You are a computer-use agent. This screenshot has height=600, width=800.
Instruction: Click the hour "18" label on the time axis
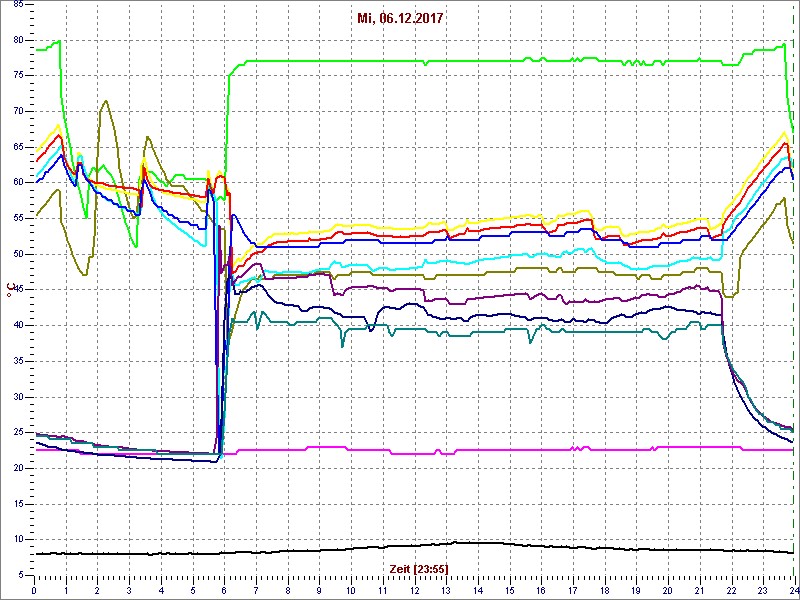tap(605, 589)
